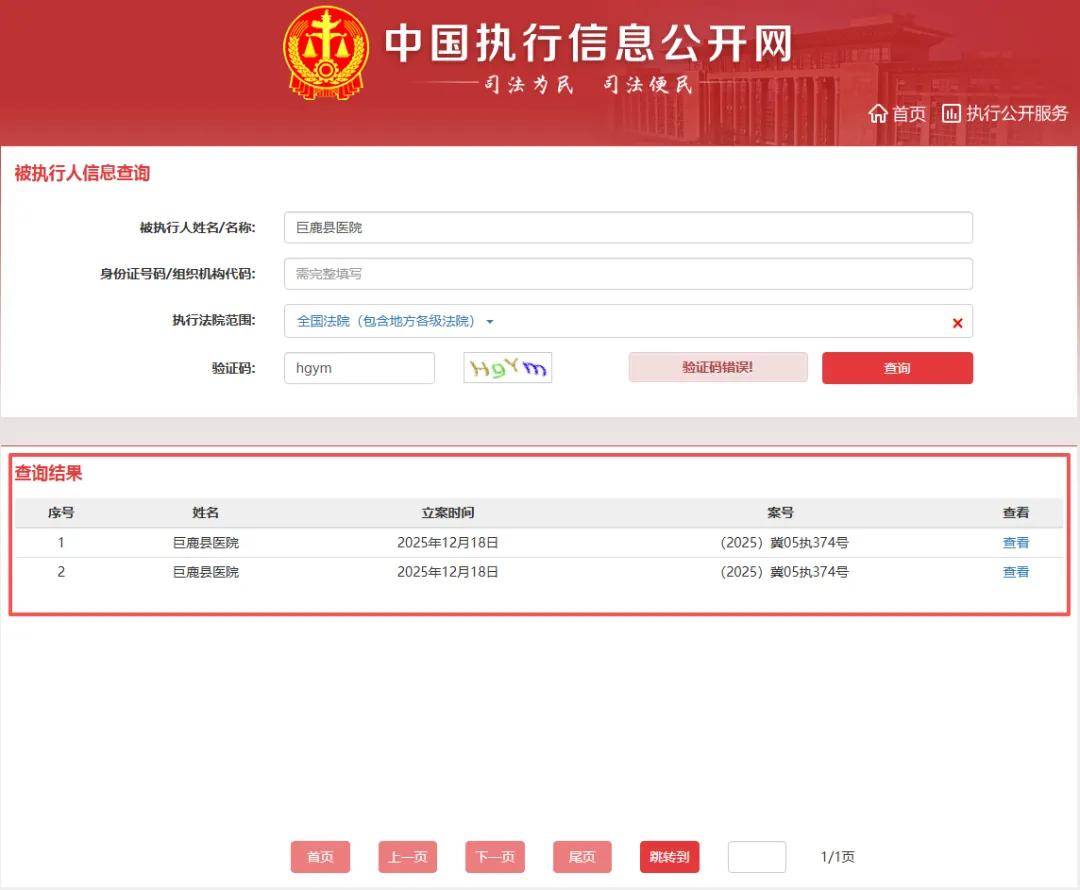Click the chart icon beside 执行公开服务
This screenshot has width=1080, height=890.
point(951,114)
